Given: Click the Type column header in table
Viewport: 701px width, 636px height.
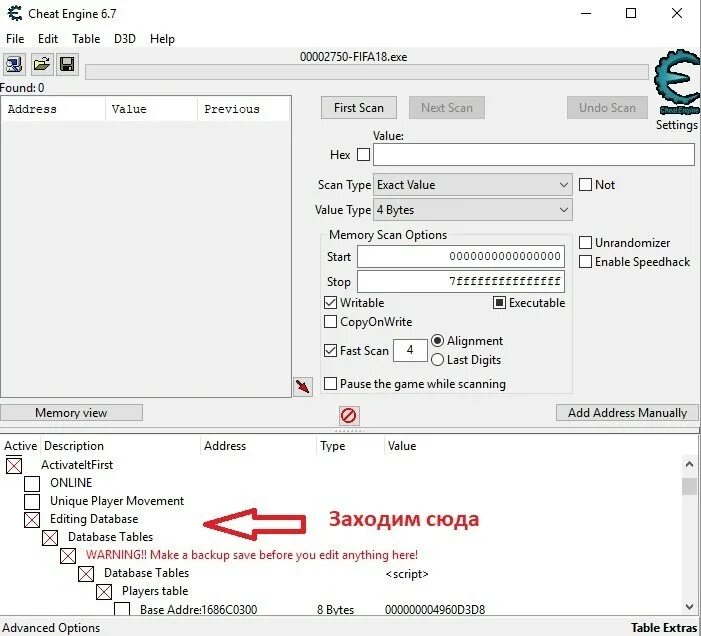Looking at the screenshot, I should 350,446.
